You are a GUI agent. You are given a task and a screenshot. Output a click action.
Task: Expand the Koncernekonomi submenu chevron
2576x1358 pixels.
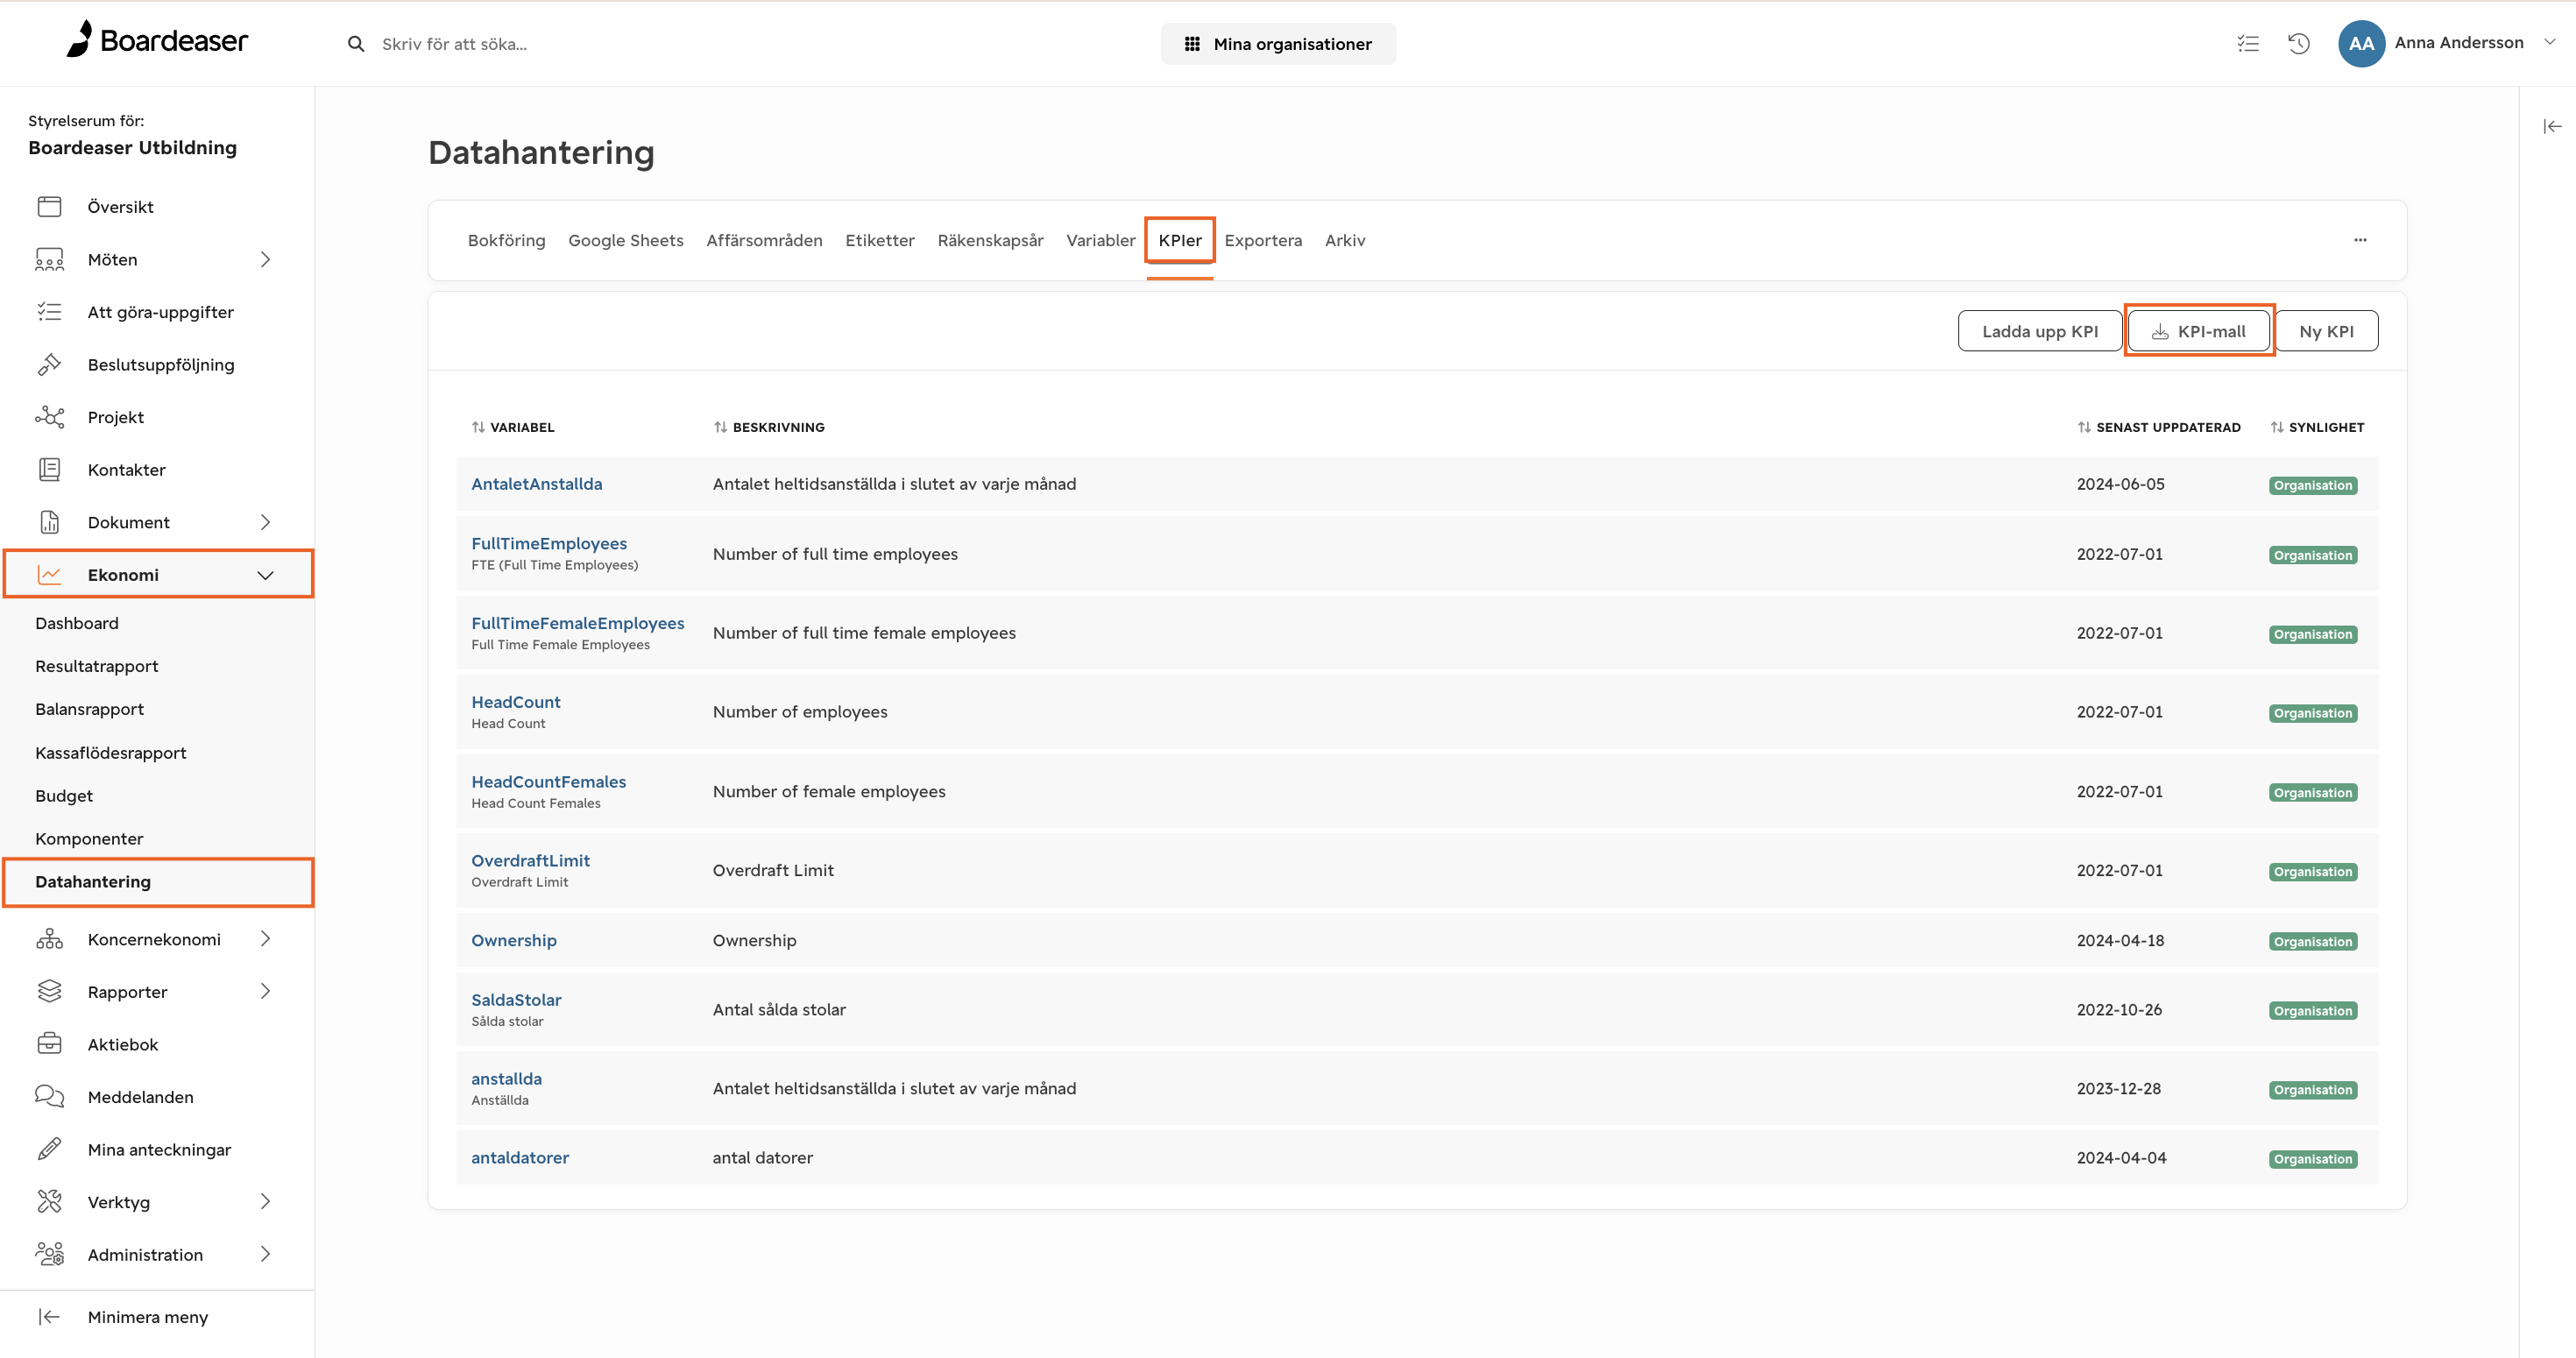click(x=265, y=939)
